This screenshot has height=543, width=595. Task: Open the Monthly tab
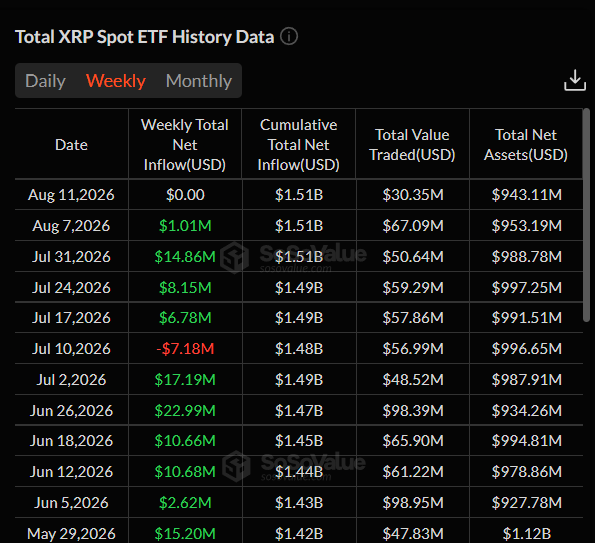coord(199,81)
